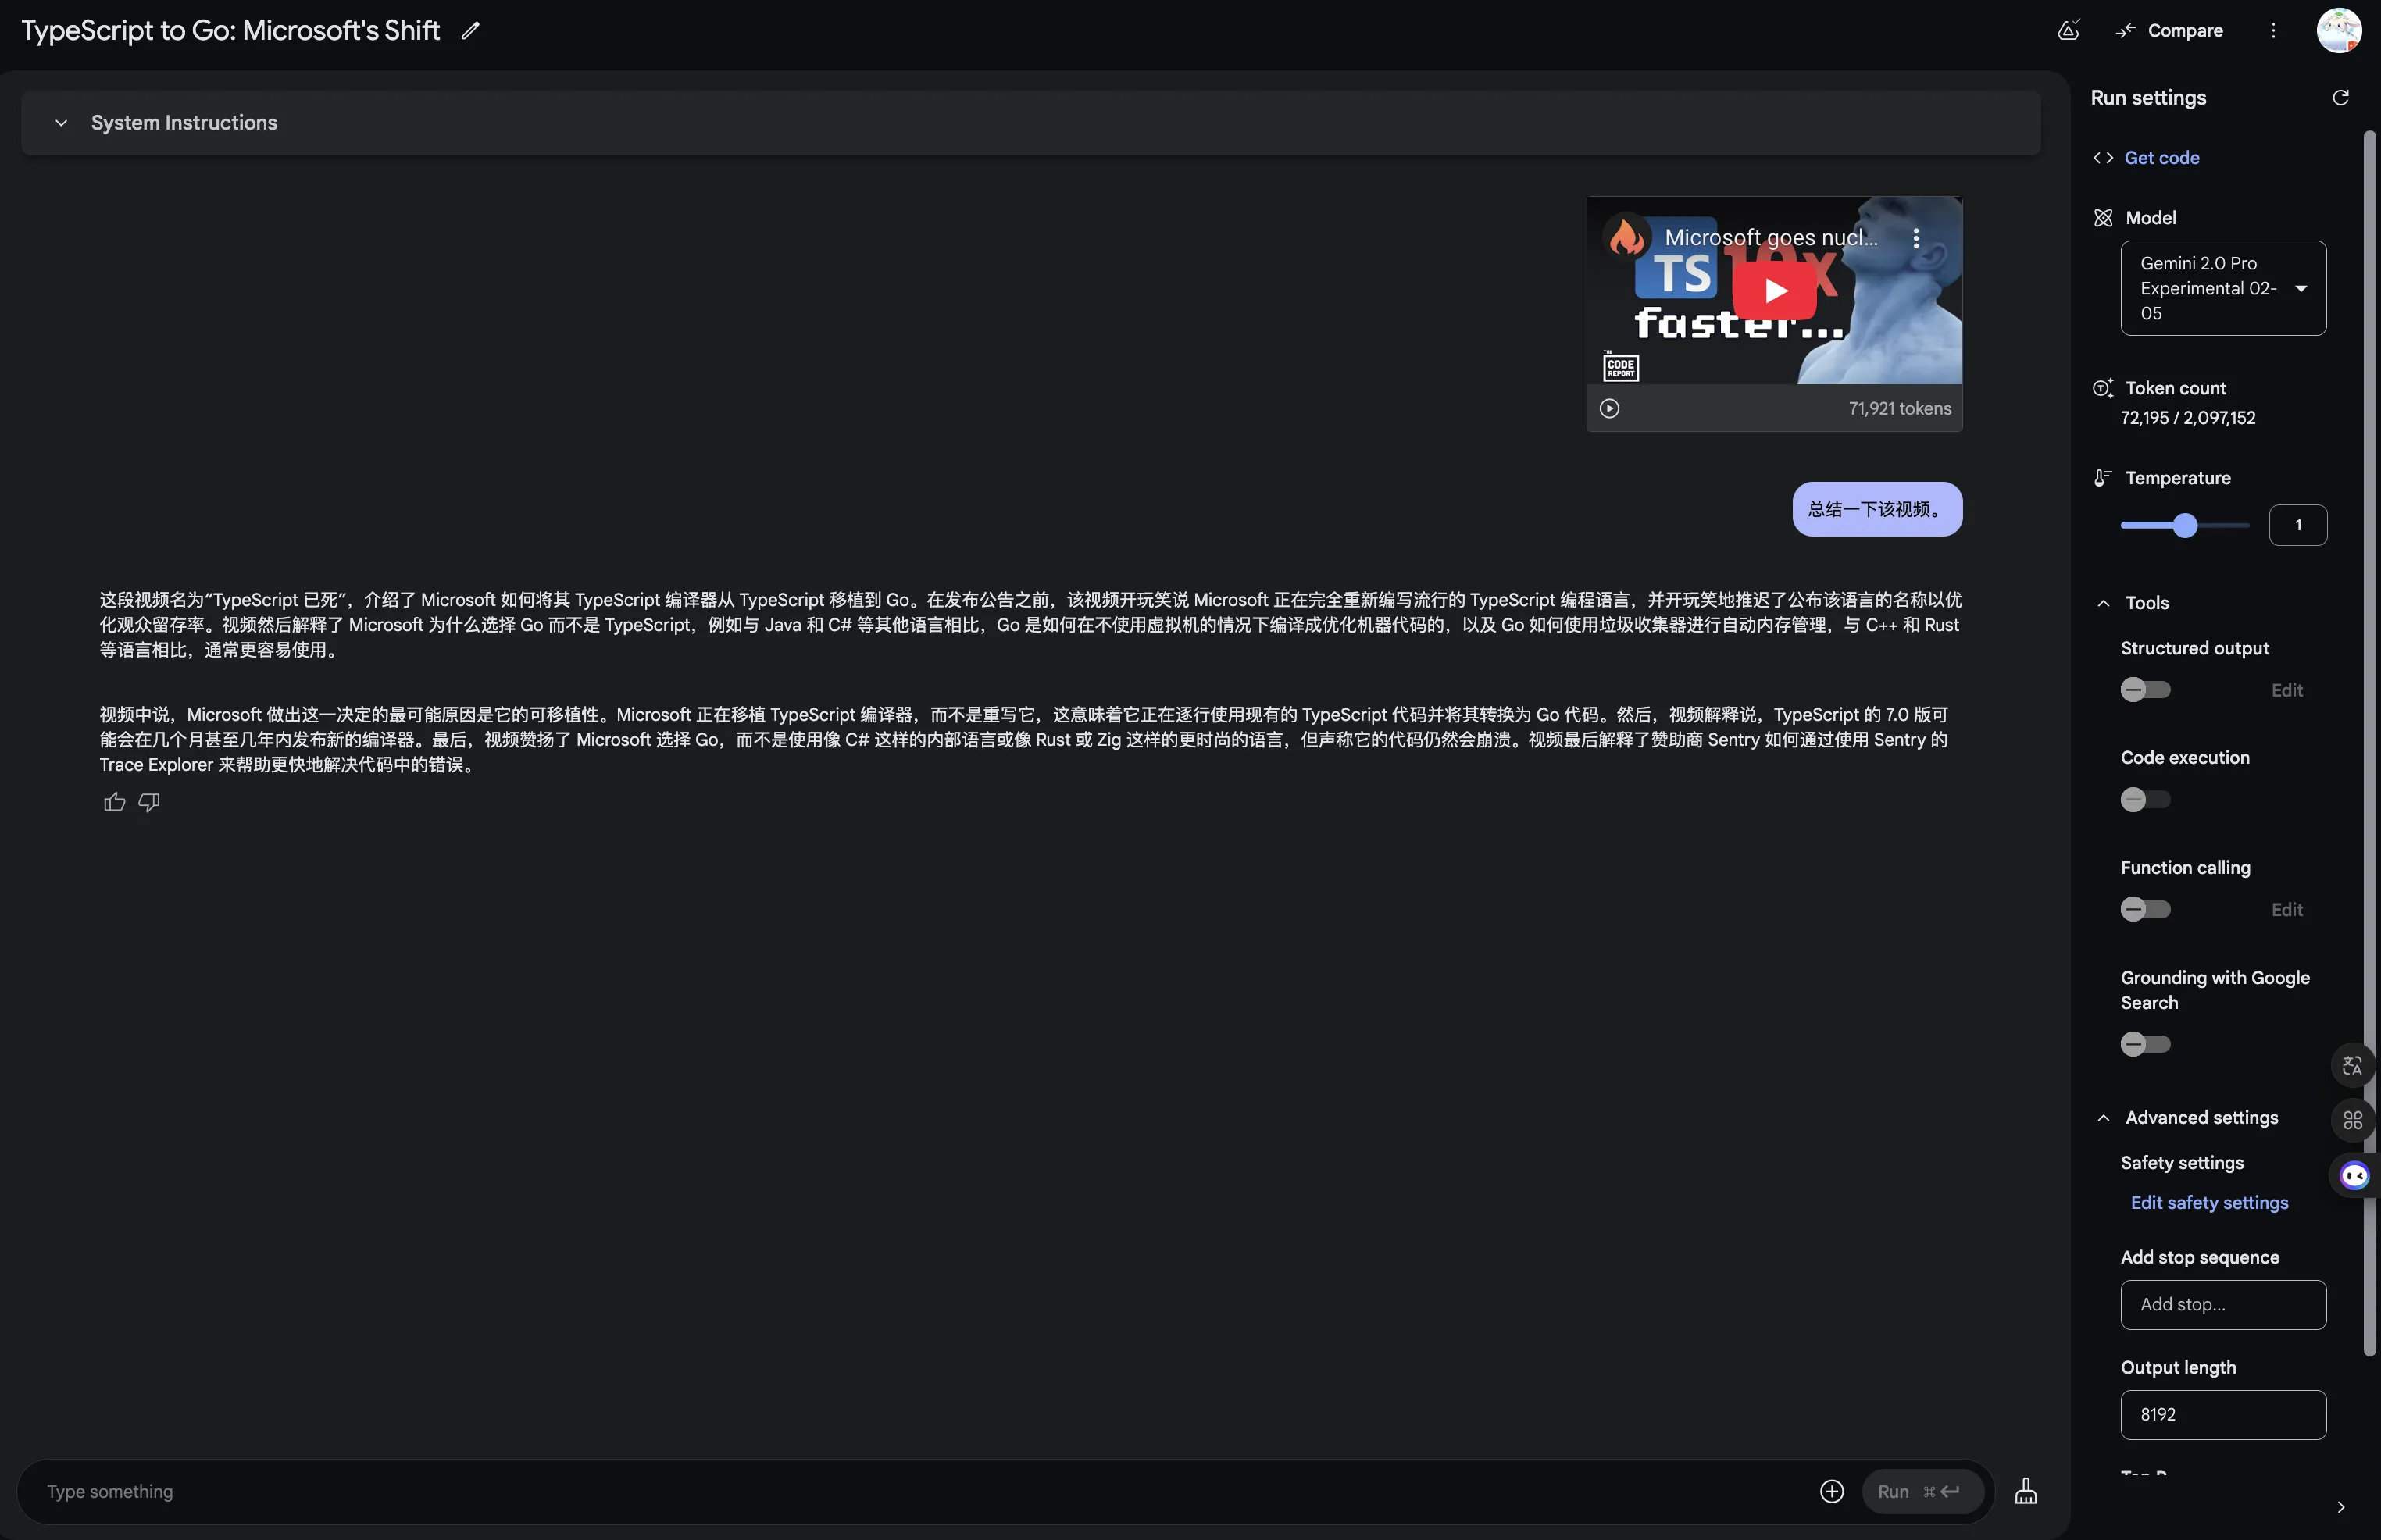Edit Function calling declarations

[x=2286, y=910]
